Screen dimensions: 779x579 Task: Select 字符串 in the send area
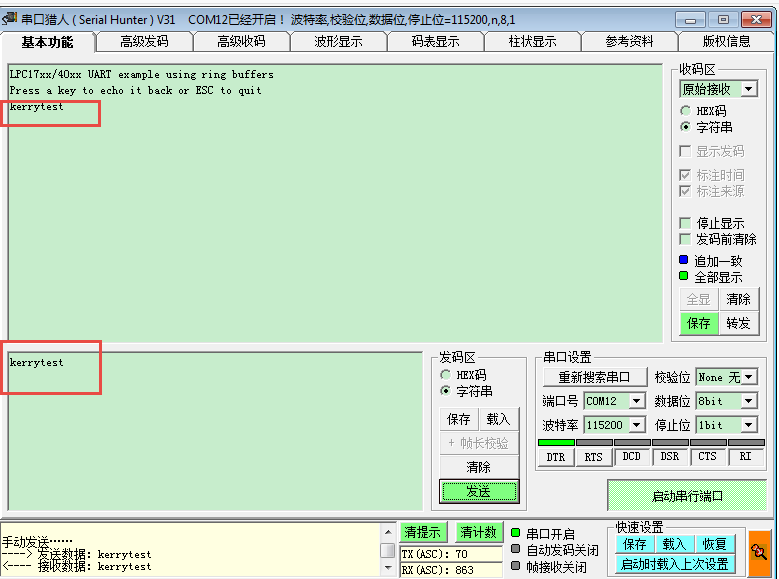[446, 391]
